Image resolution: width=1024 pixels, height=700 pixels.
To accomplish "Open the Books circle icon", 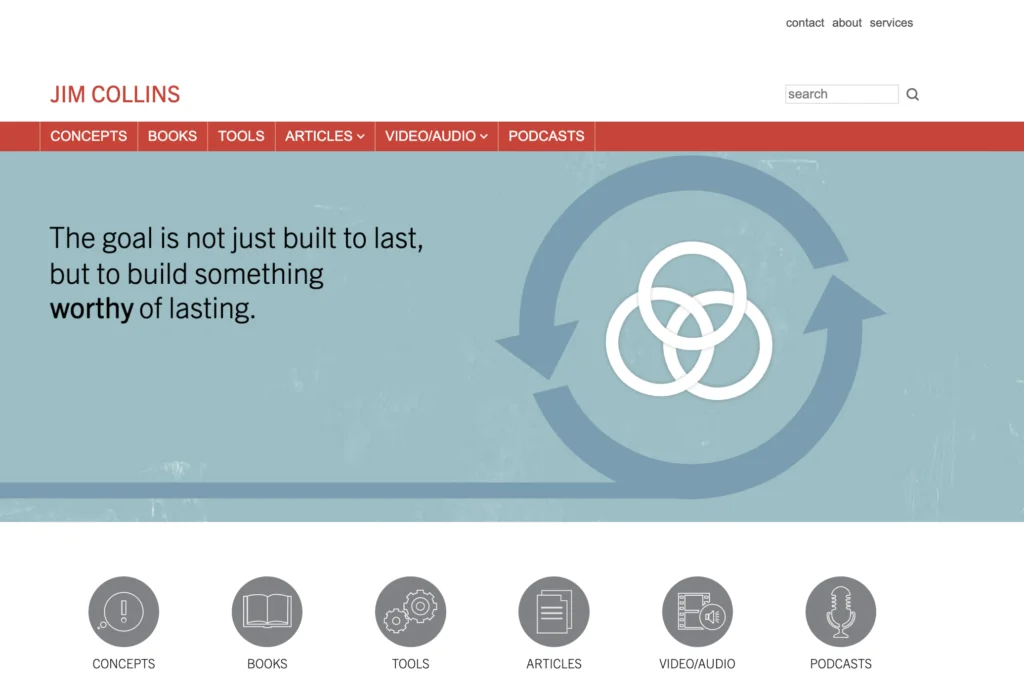I will point(267,612).
